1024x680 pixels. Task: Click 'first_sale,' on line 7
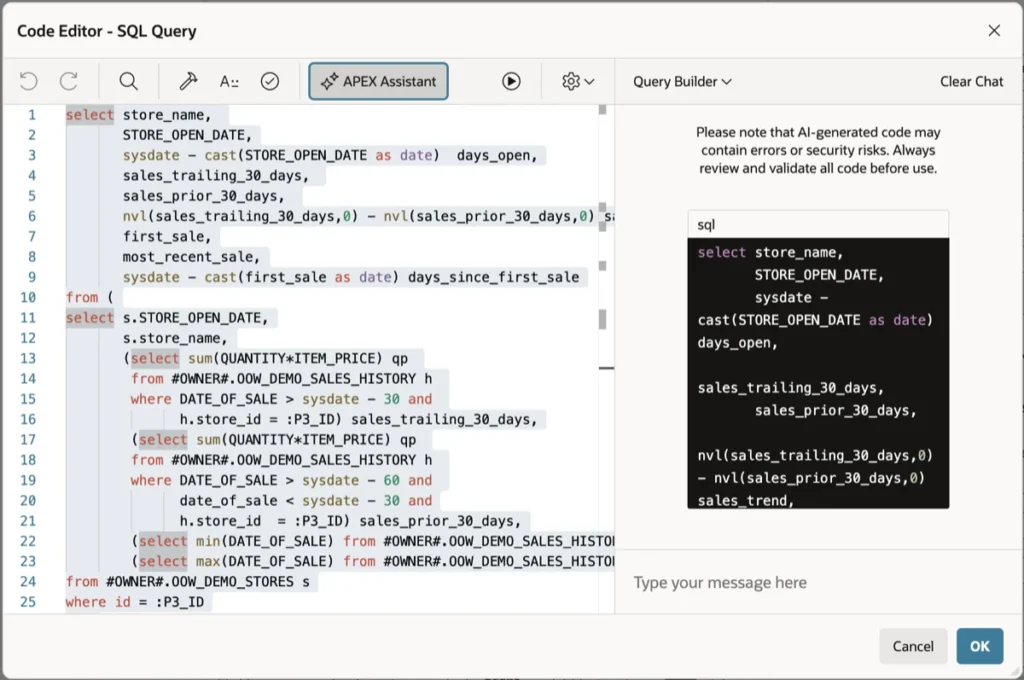167,236
